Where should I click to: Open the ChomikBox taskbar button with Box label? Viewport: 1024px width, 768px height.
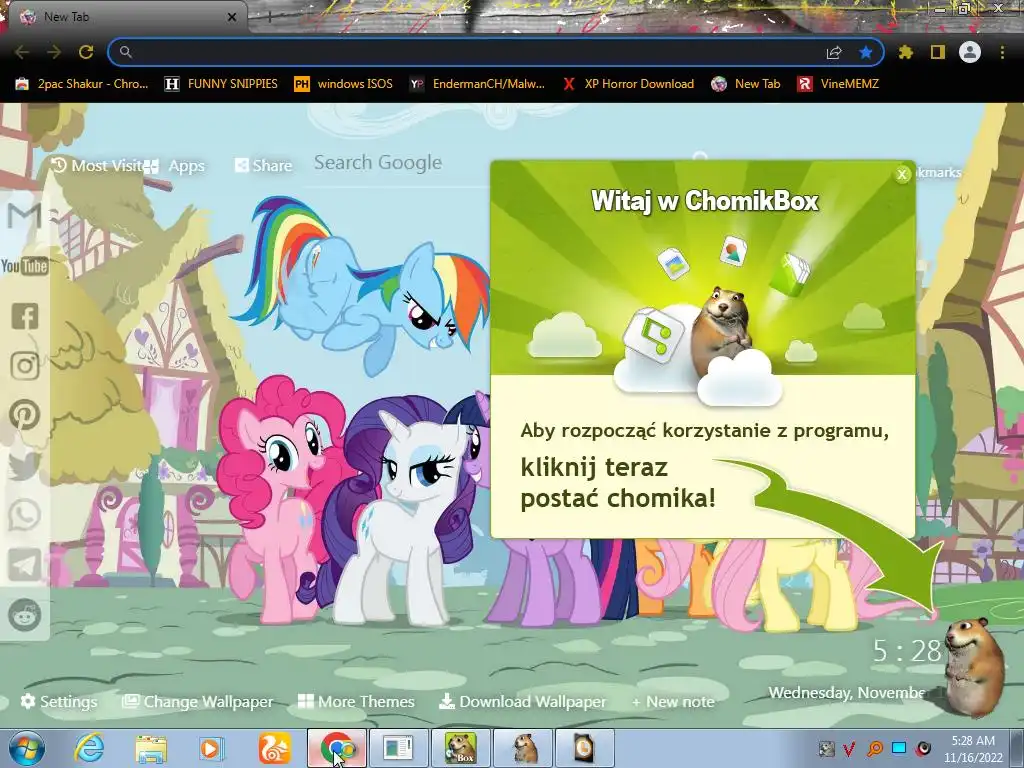pyautogui.click(x=461, y=748)
